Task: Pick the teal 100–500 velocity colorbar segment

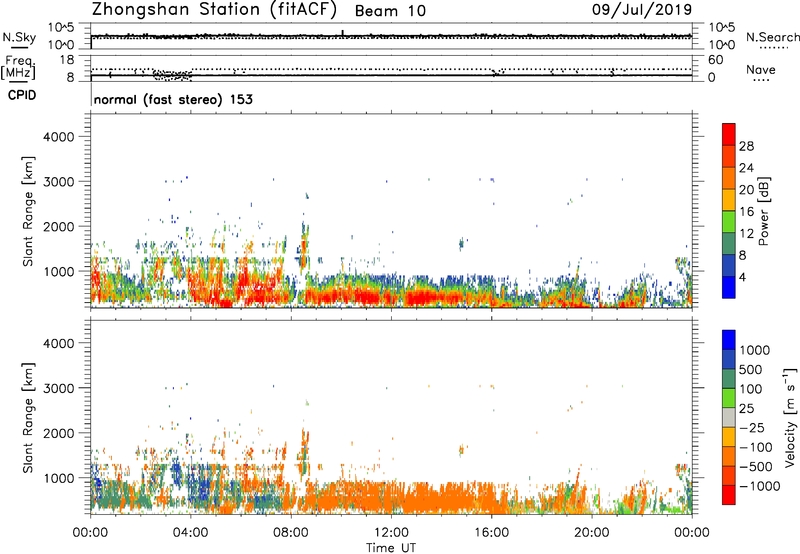Action: [729, 379]
